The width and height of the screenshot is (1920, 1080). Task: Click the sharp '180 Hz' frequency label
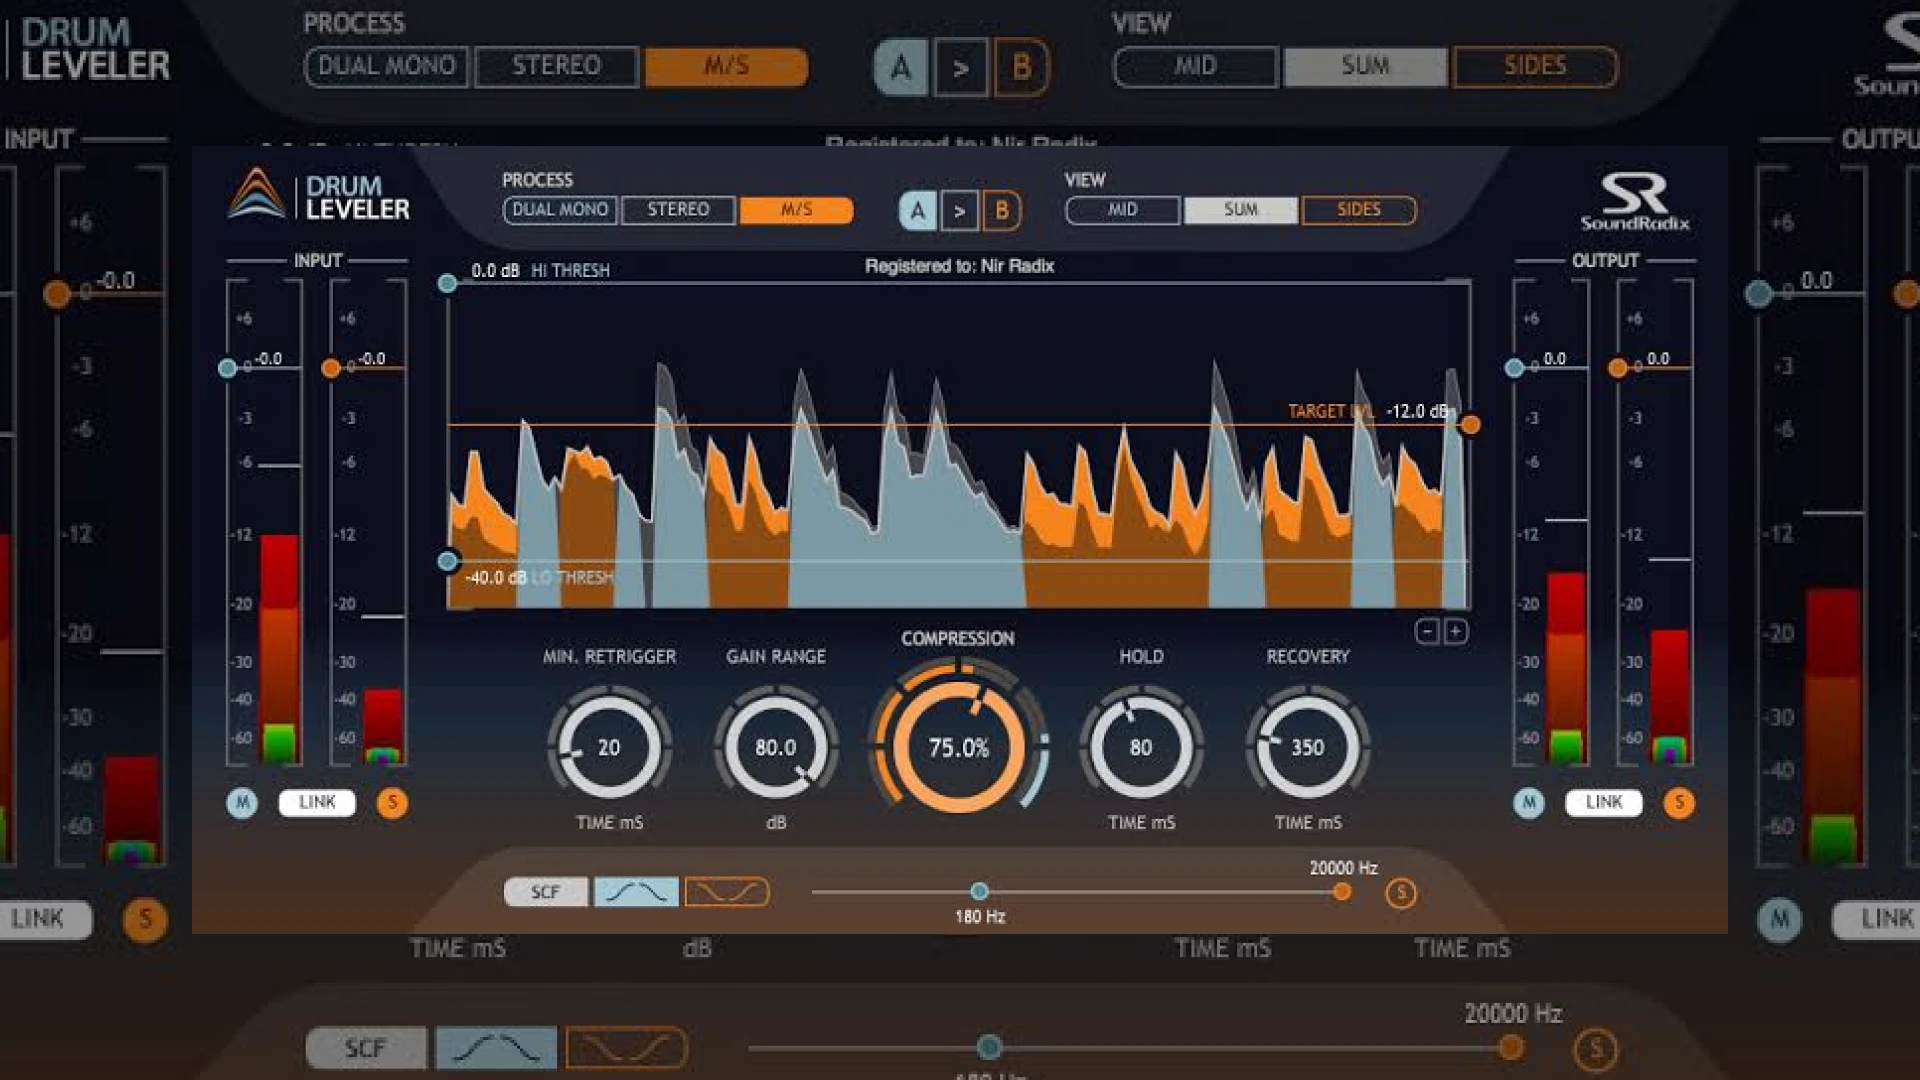(x=980, y=917)
